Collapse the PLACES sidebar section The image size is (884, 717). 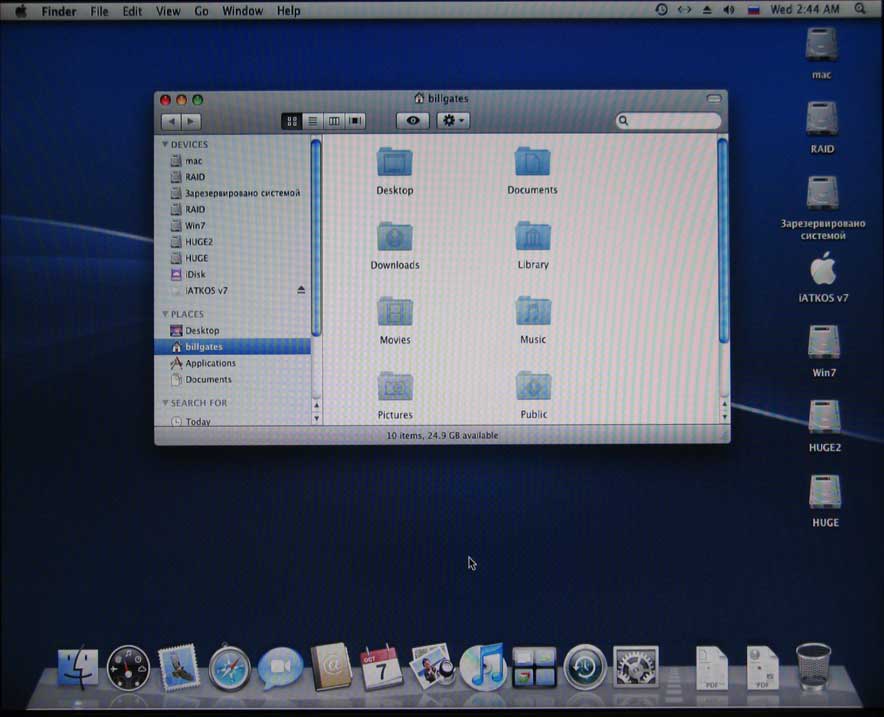pos(166,314)
